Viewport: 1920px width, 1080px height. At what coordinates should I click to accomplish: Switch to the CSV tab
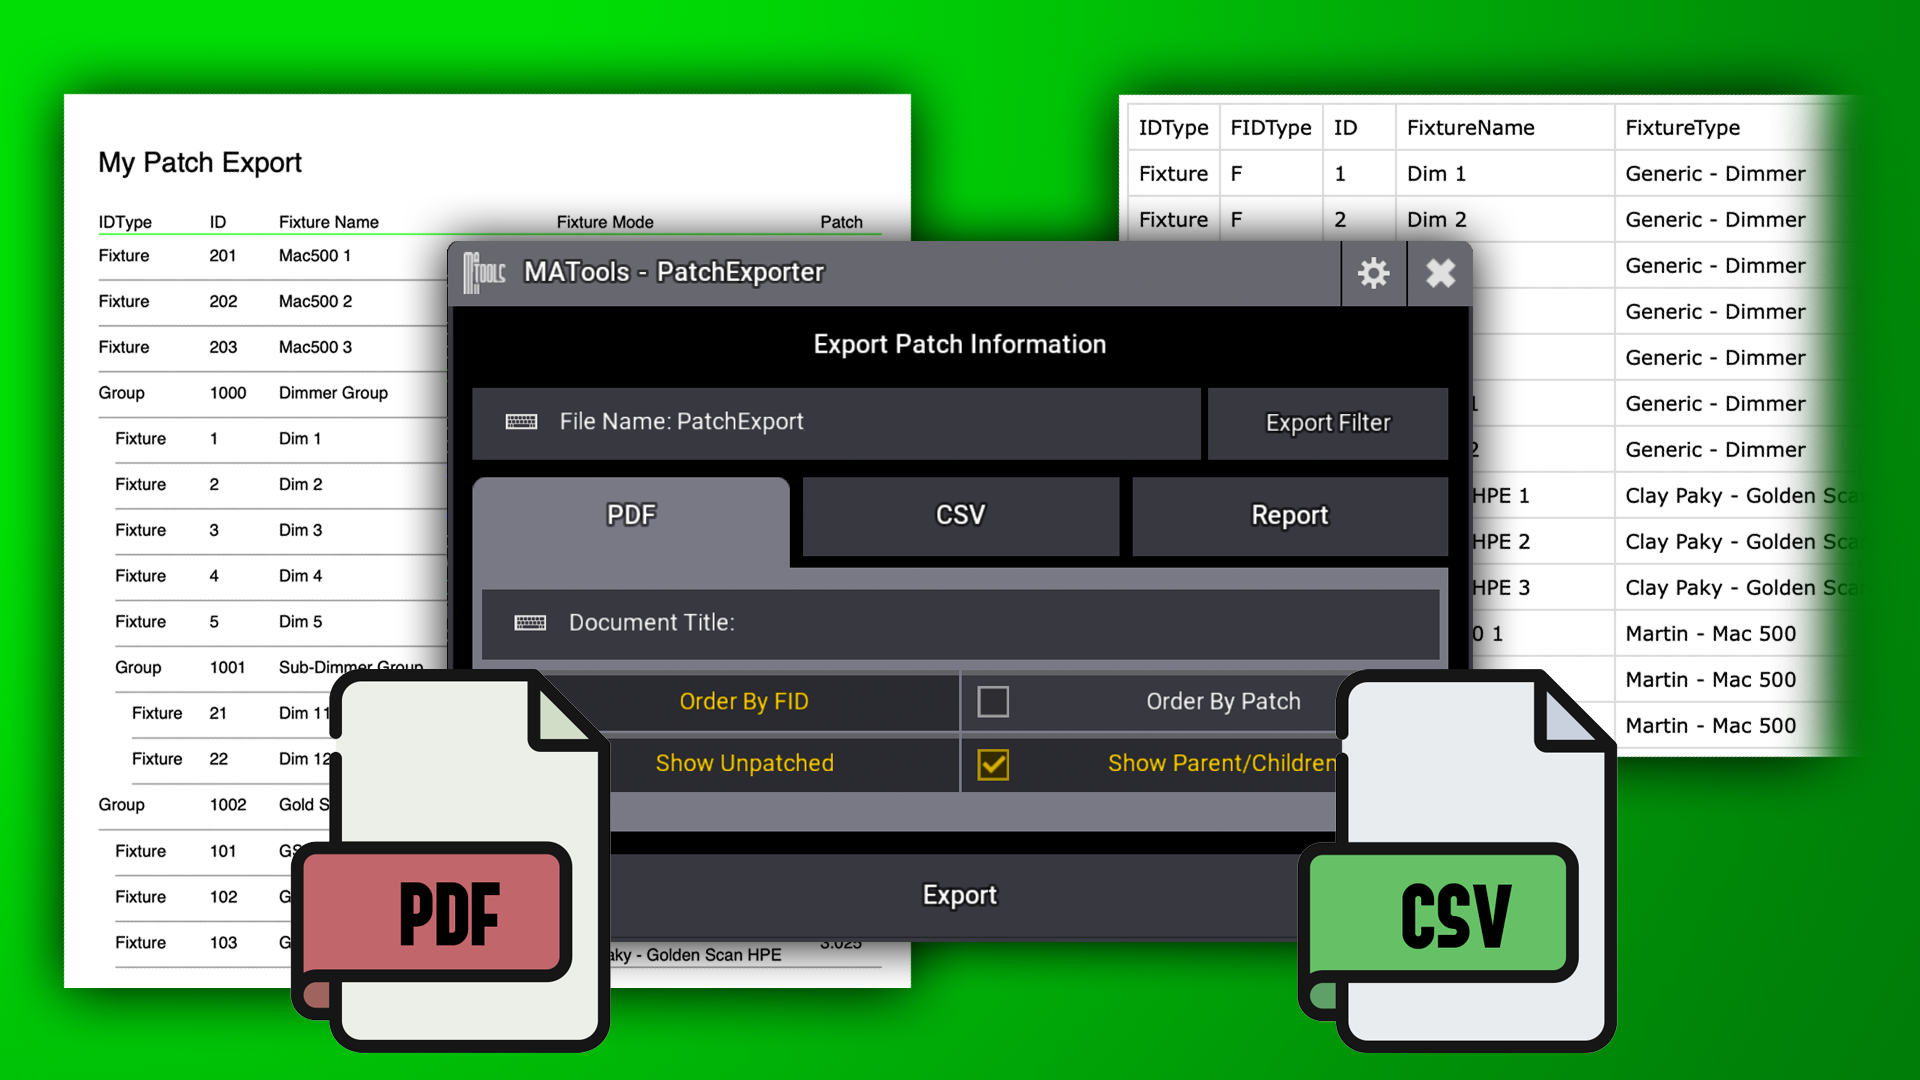point(960,515)
